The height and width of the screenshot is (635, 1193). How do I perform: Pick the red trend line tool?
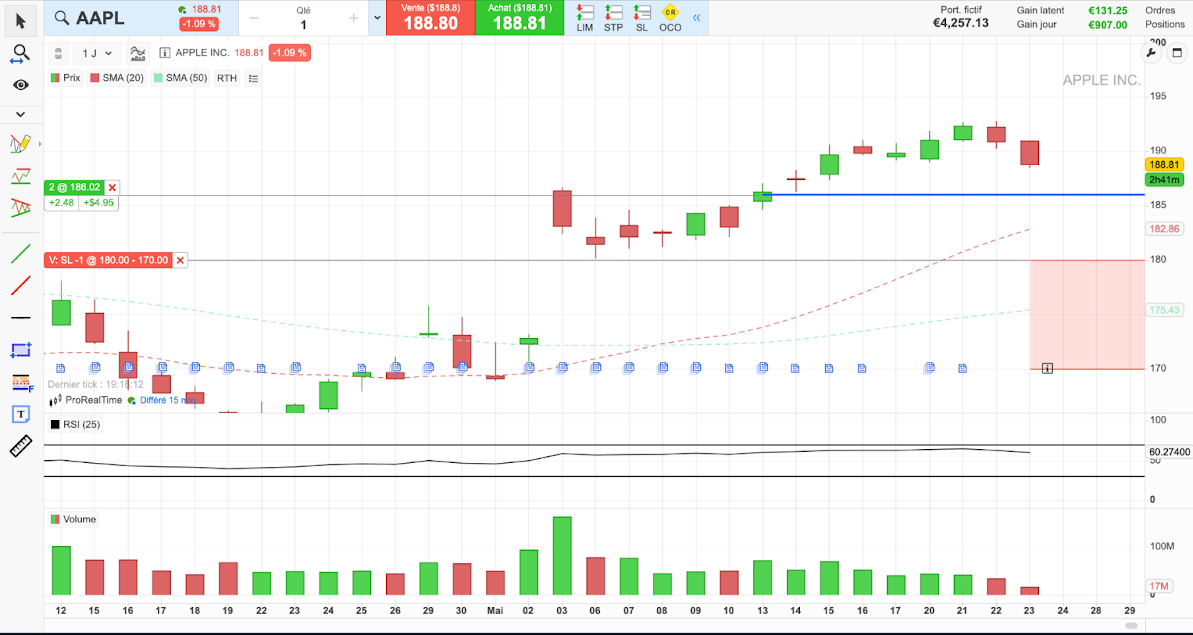21,286
